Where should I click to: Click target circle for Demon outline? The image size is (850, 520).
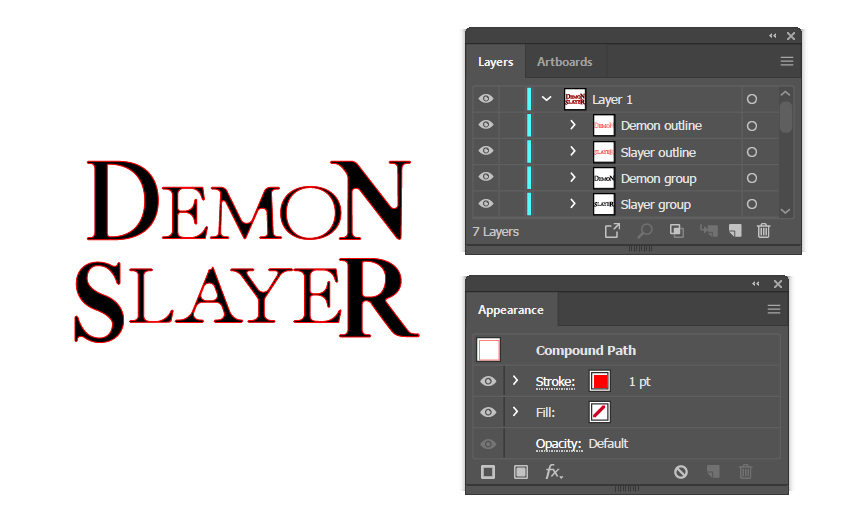click(751, 126)
